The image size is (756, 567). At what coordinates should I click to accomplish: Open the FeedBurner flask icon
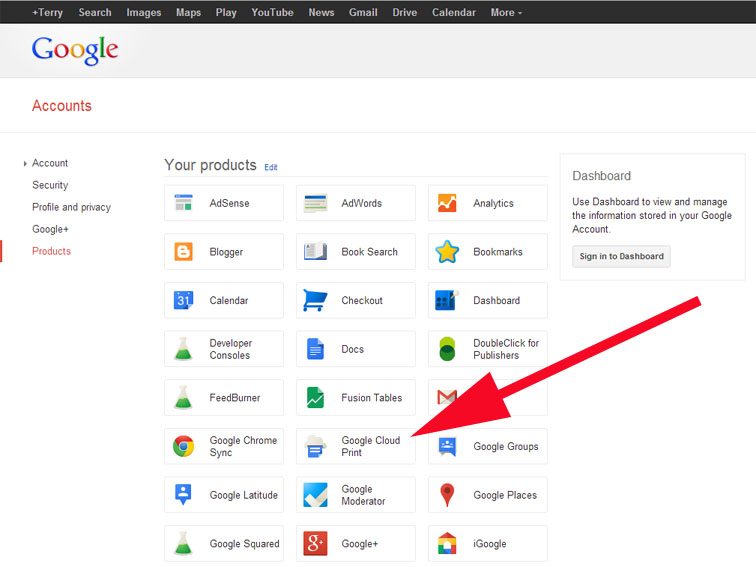(x=183, y=397)
